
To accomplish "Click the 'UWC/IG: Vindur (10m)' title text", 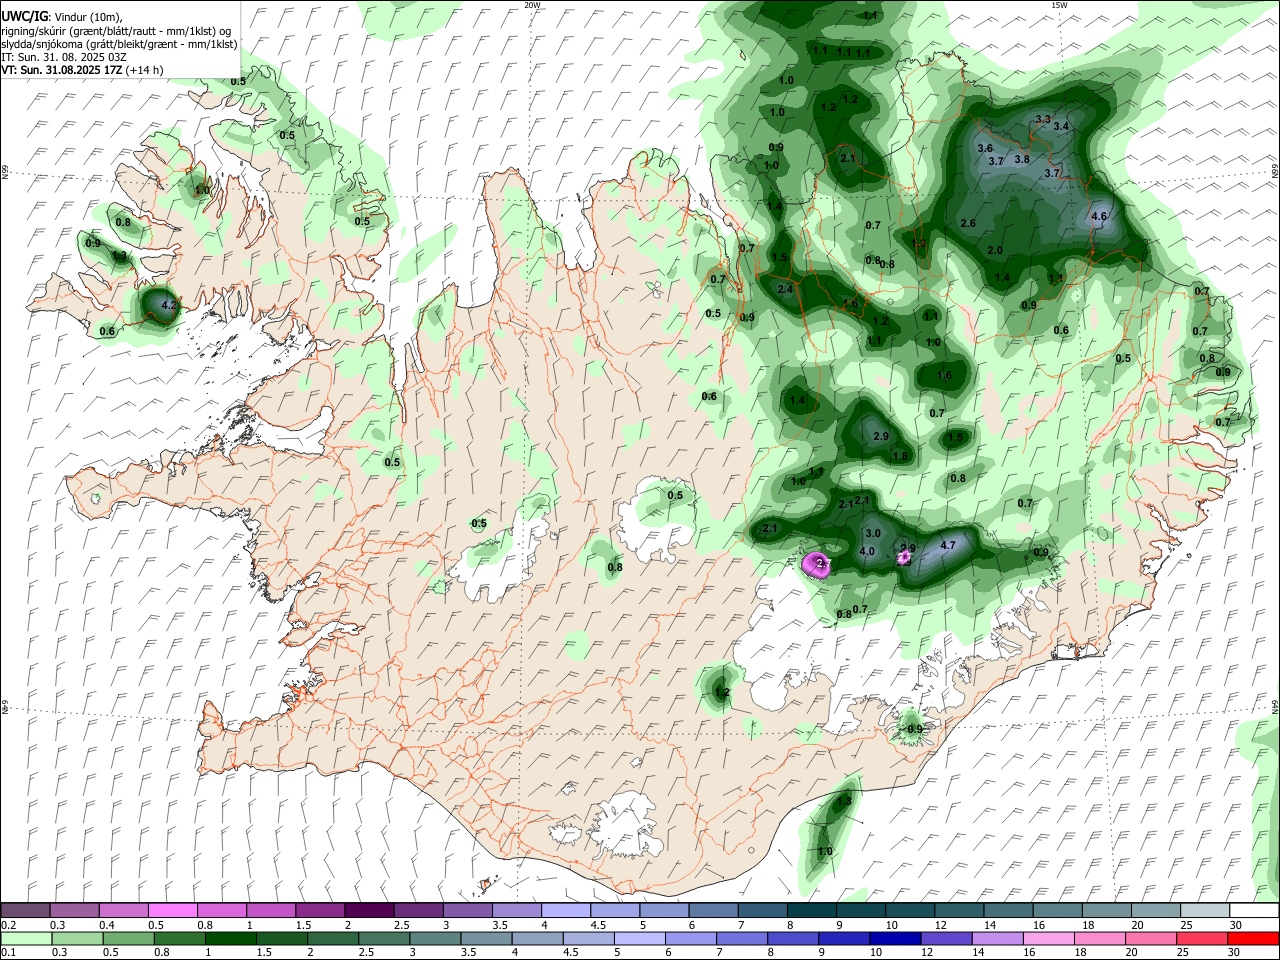I will coord(62,17).
